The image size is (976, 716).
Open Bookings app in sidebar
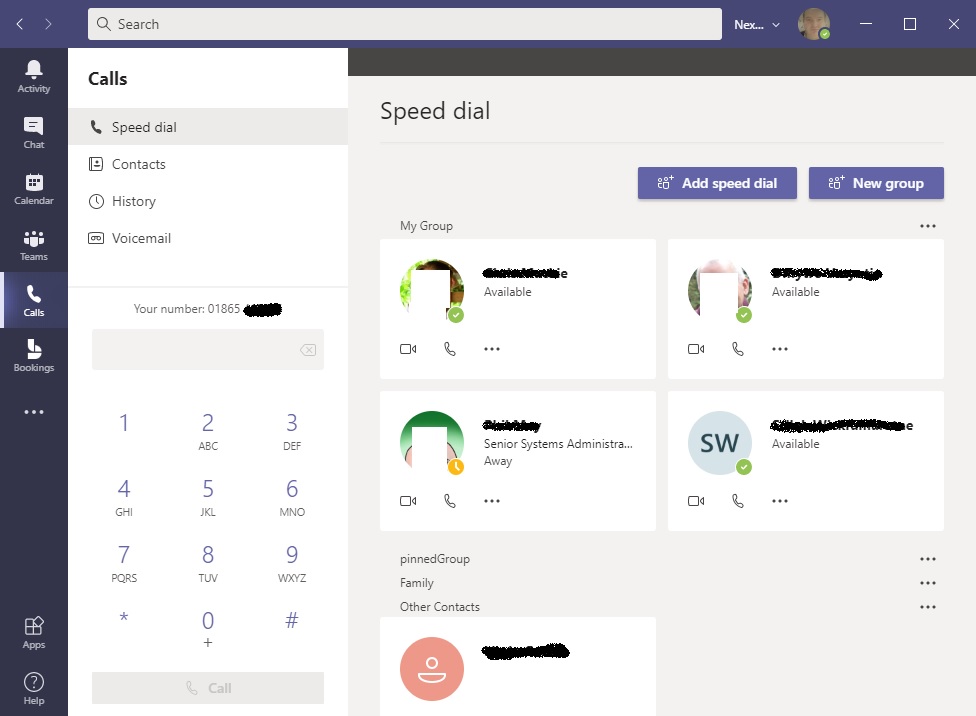pos(34,355)
